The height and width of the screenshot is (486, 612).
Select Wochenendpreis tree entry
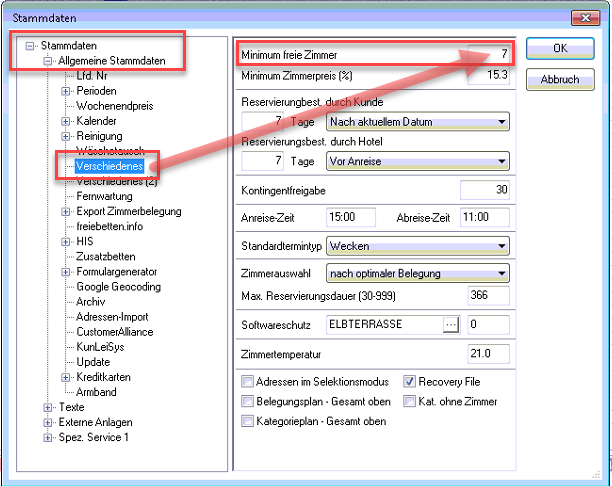(115, 106)
